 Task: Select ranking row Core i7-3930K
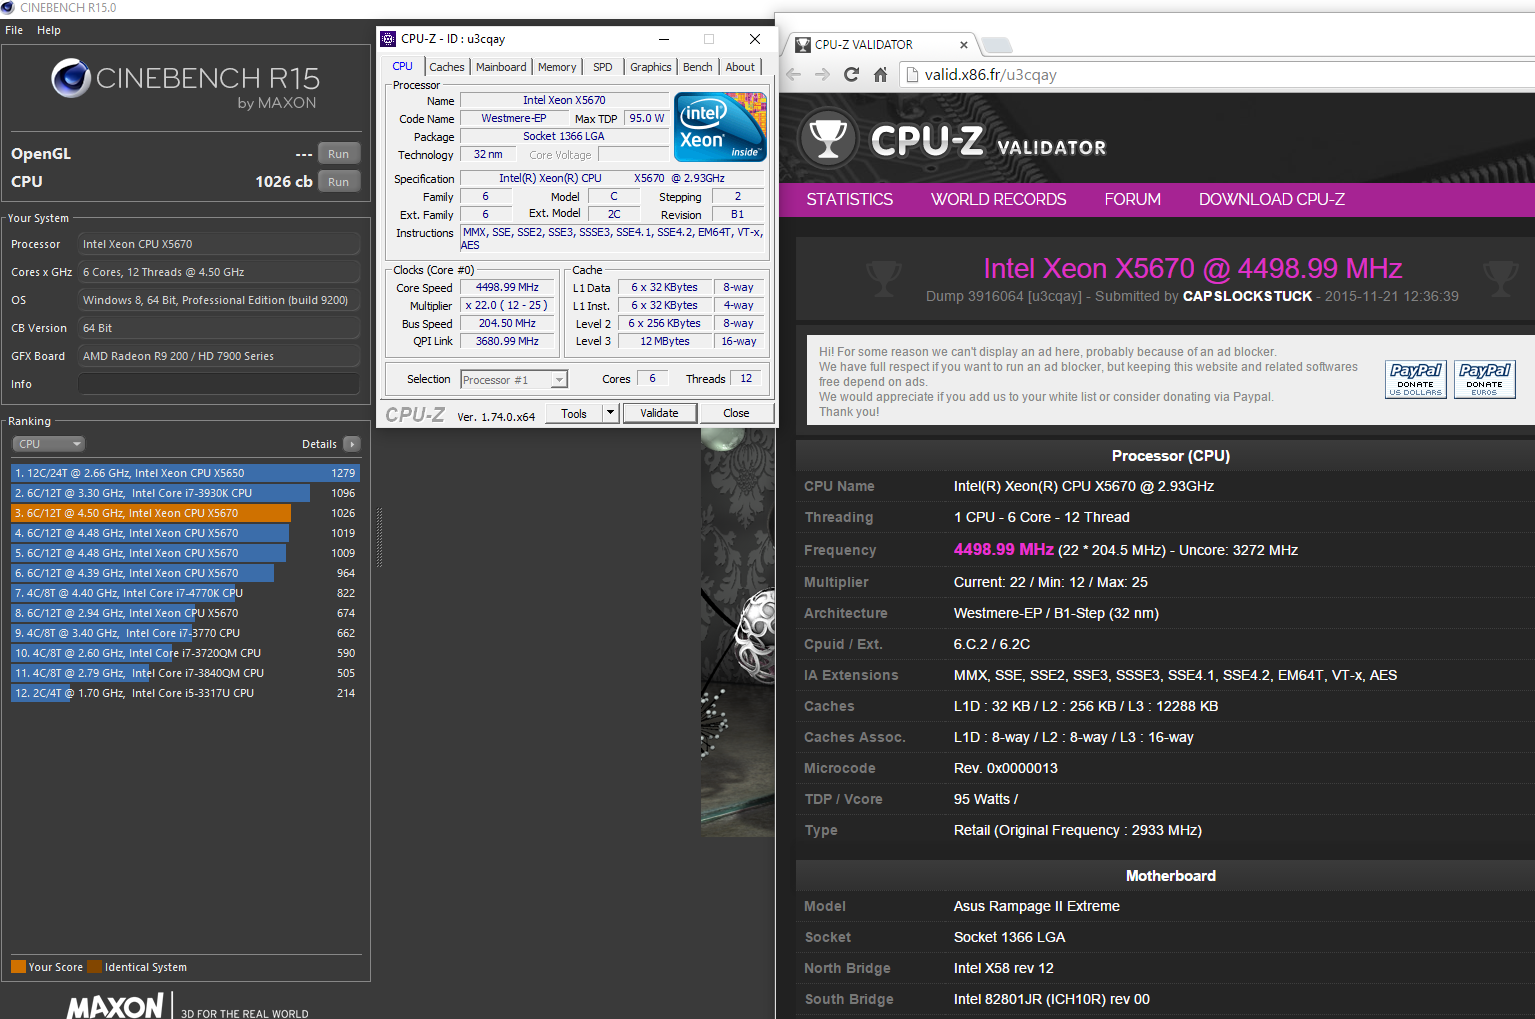point(185,493)
